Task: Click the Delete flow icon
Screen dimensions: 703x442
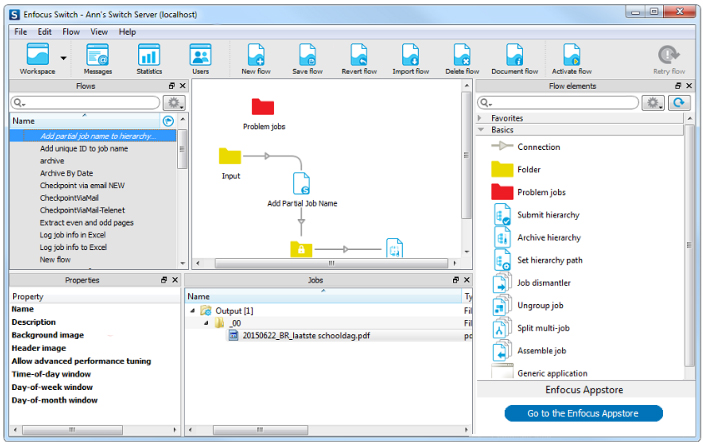Action: (x=461, y=56)
